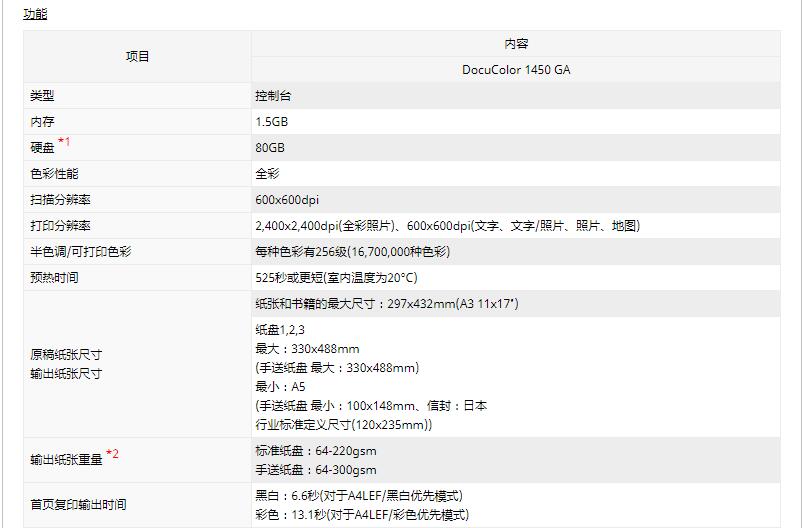Viewport: 803px width, 528px height.
Task: Click the 类型 row label
Action: coord(42,96)
